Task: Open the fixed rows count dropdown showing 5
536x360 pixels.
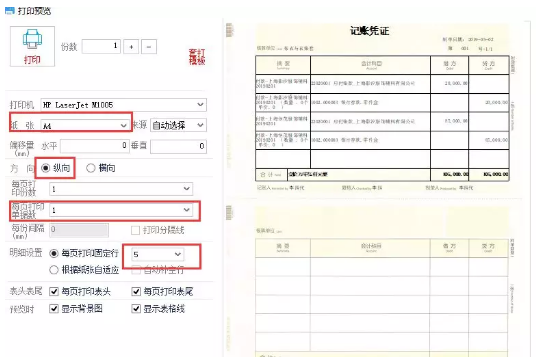Action: click(158, 254)
